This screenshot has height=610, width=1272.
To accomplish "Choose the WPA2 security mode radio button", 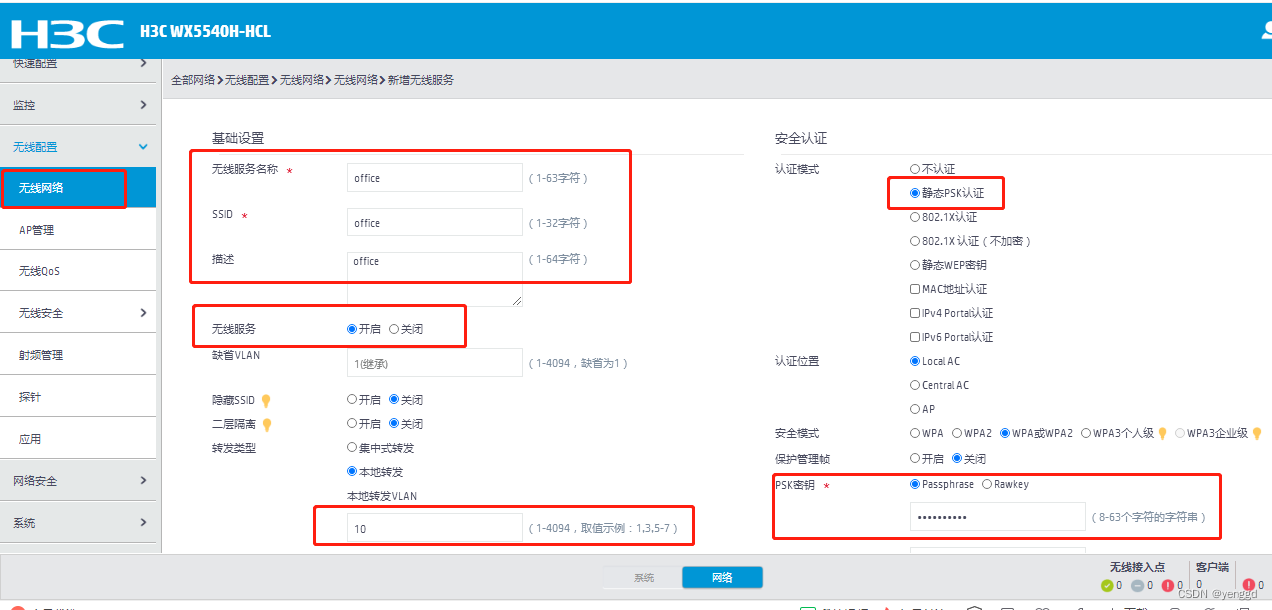I will pyautogui.click(x=958, y=434).
